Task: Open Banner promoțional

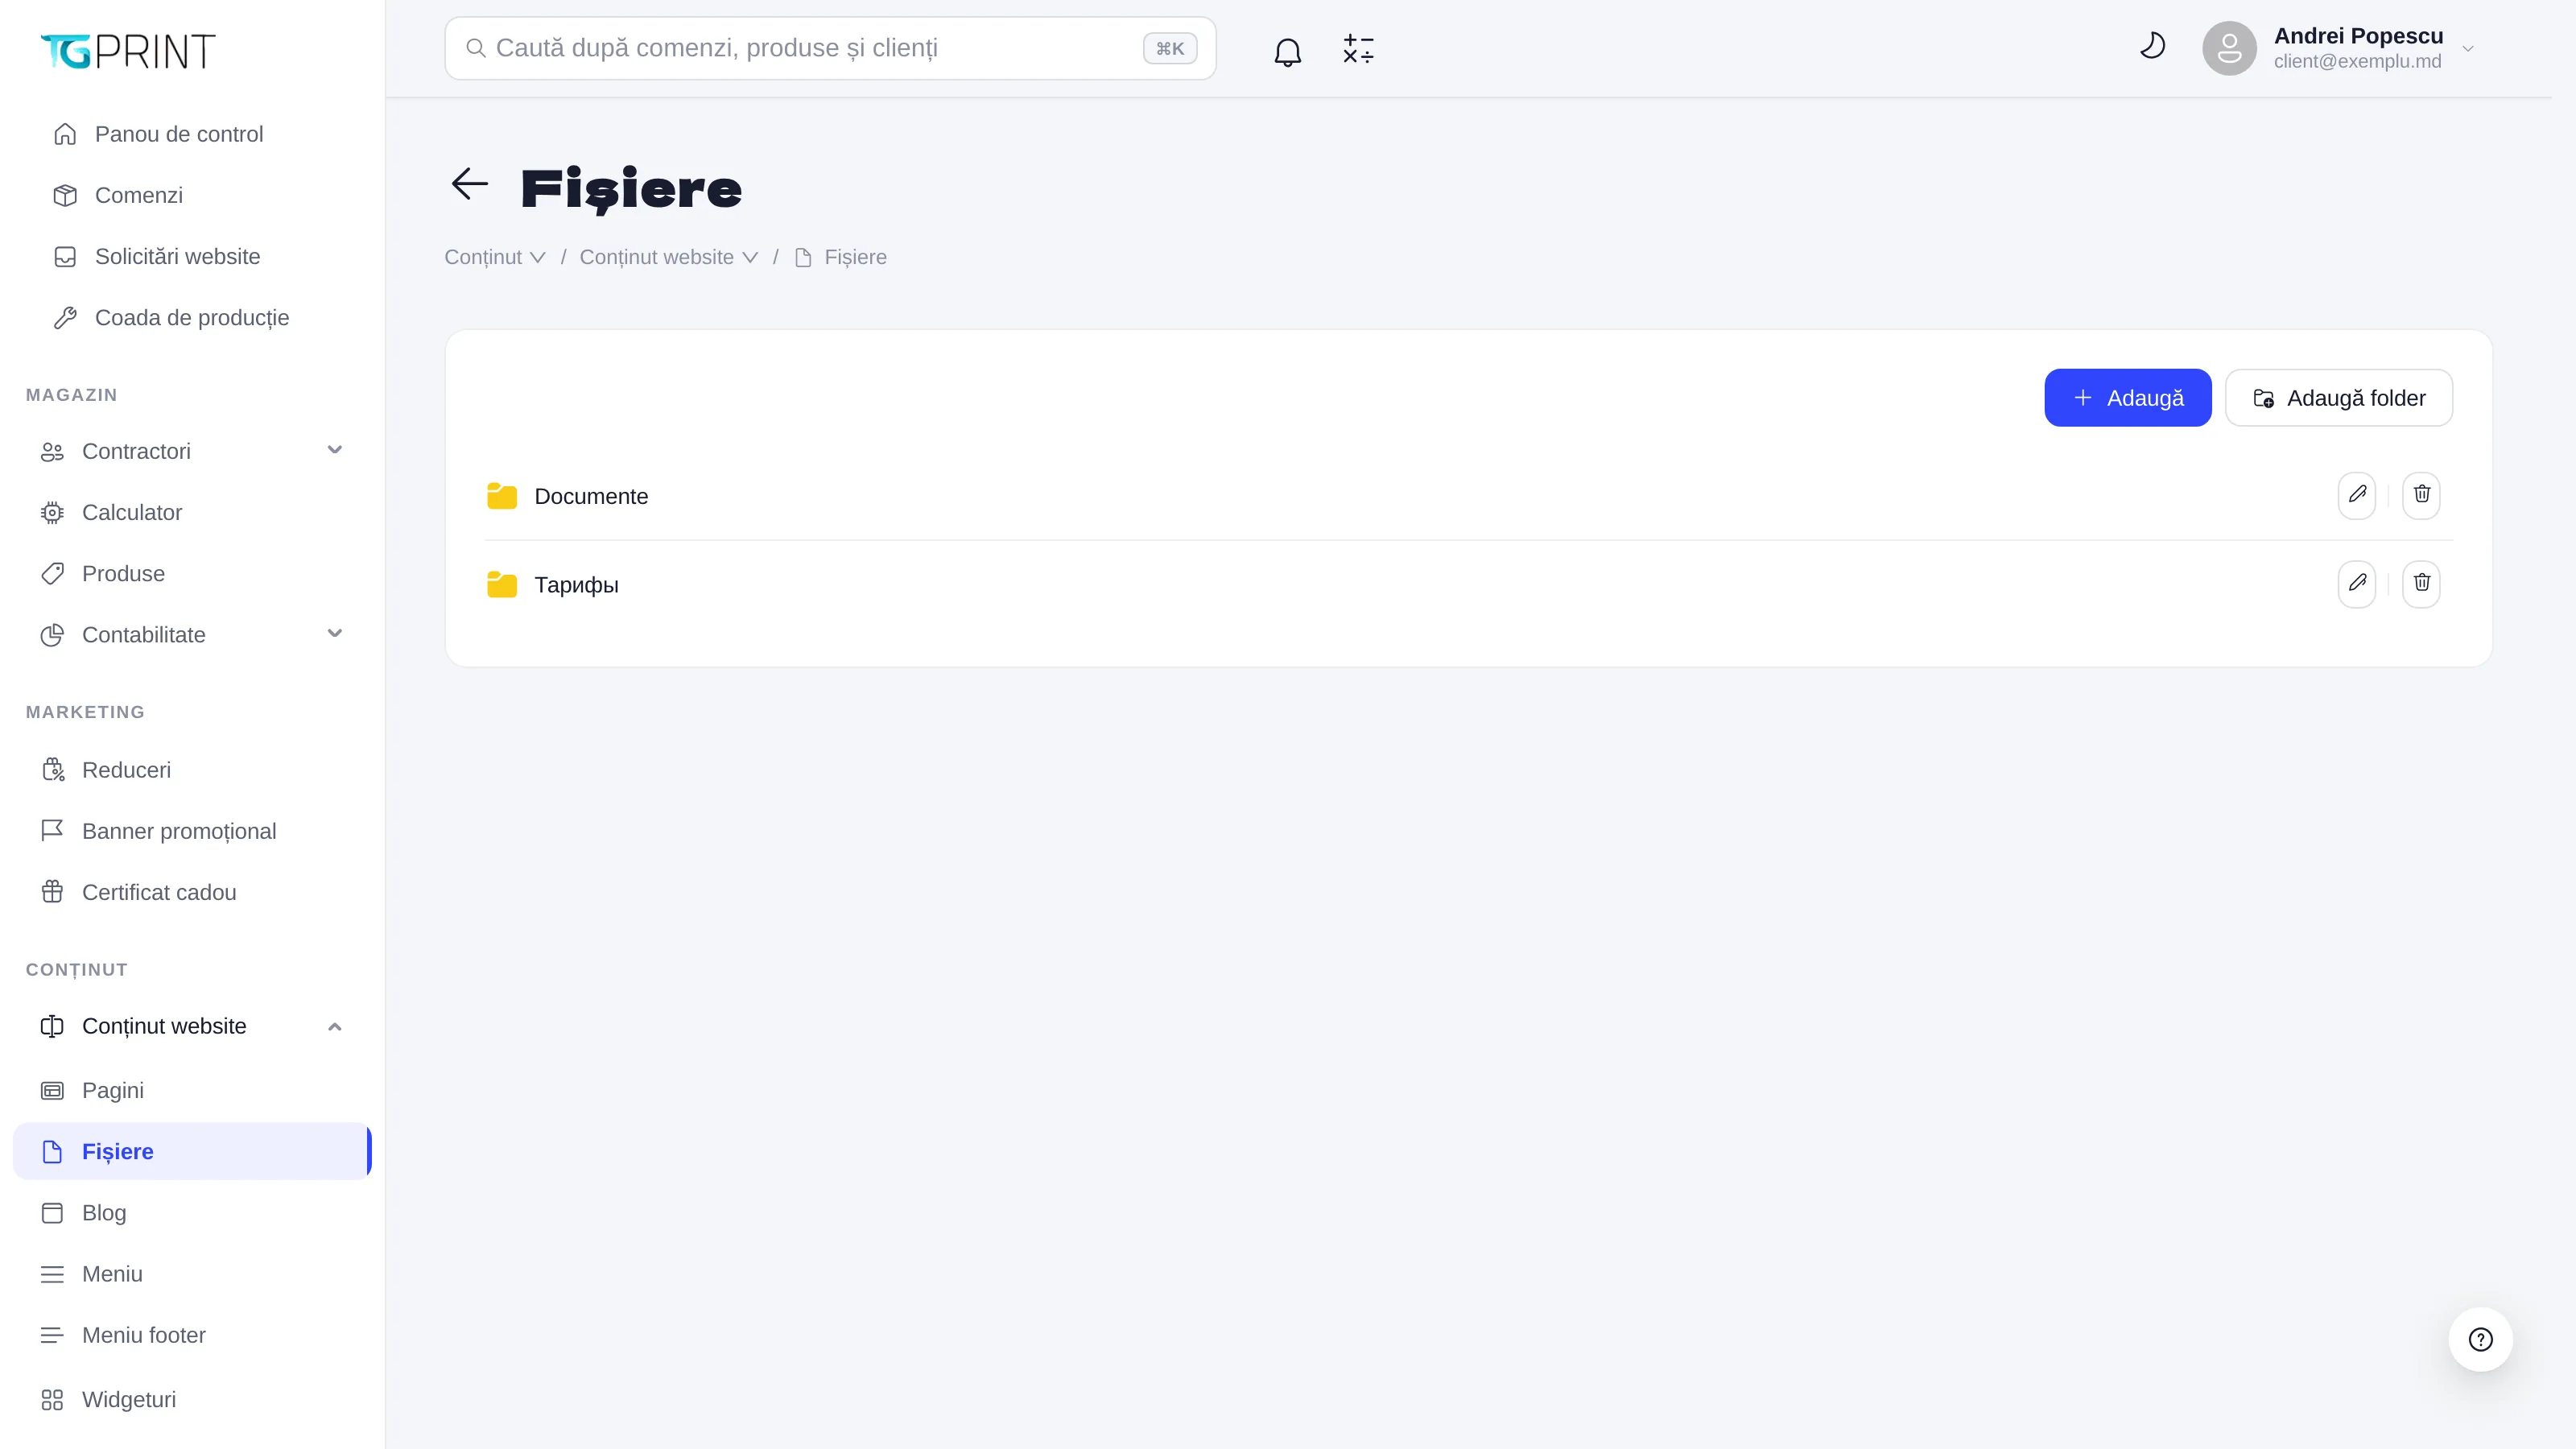Action: (x=193, y=831)
